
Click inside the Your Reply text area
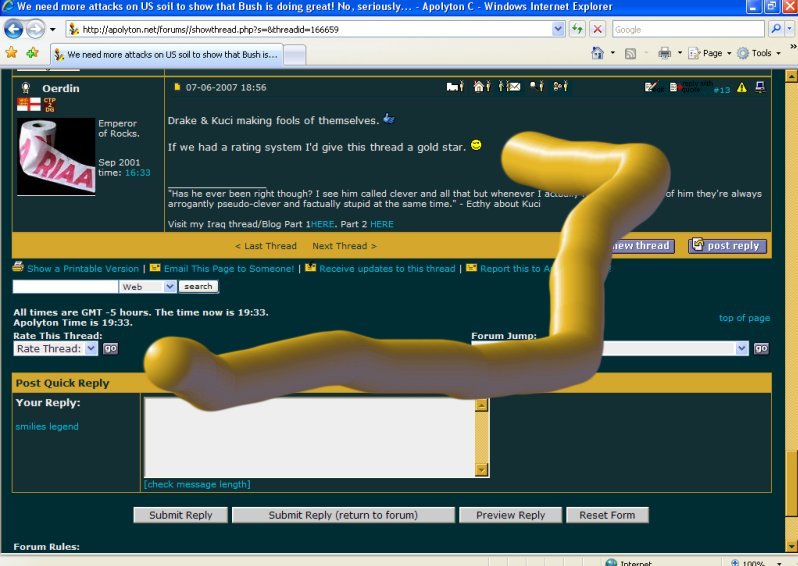[x=309, y=436]
